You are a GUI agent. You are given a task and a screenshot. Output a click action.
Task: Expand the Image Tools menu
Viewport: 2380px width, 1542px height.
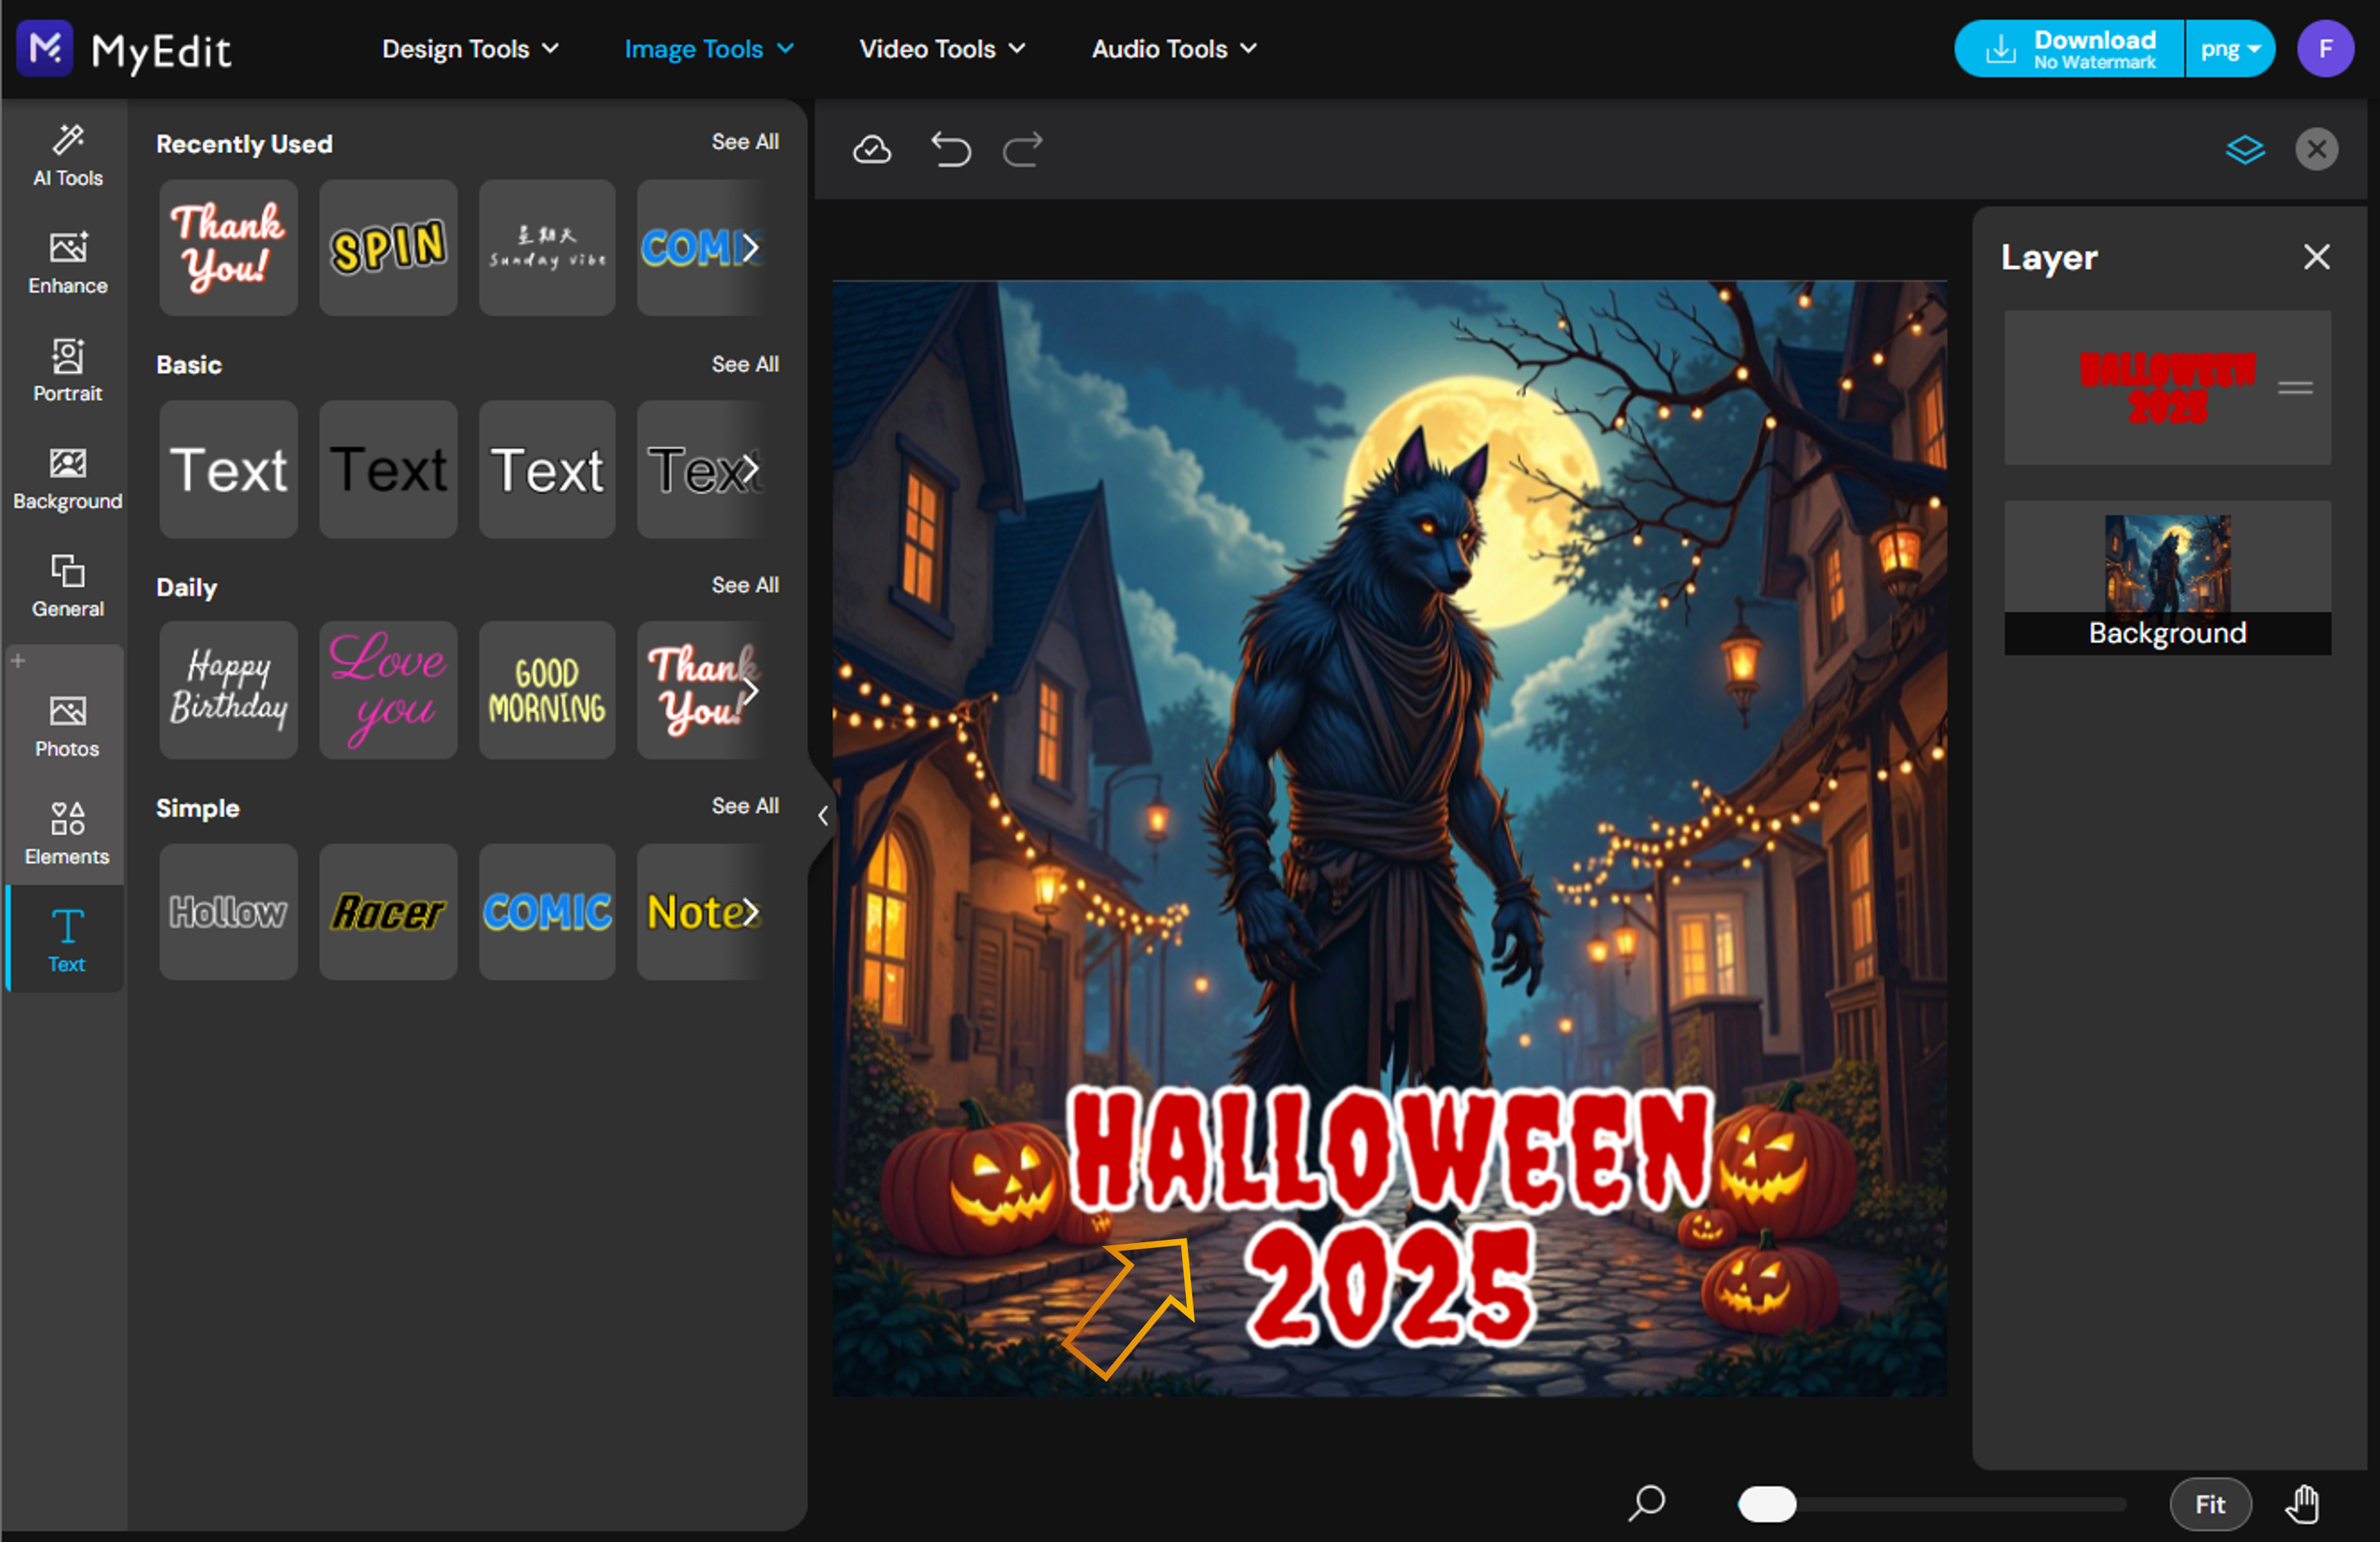[708, 48]
